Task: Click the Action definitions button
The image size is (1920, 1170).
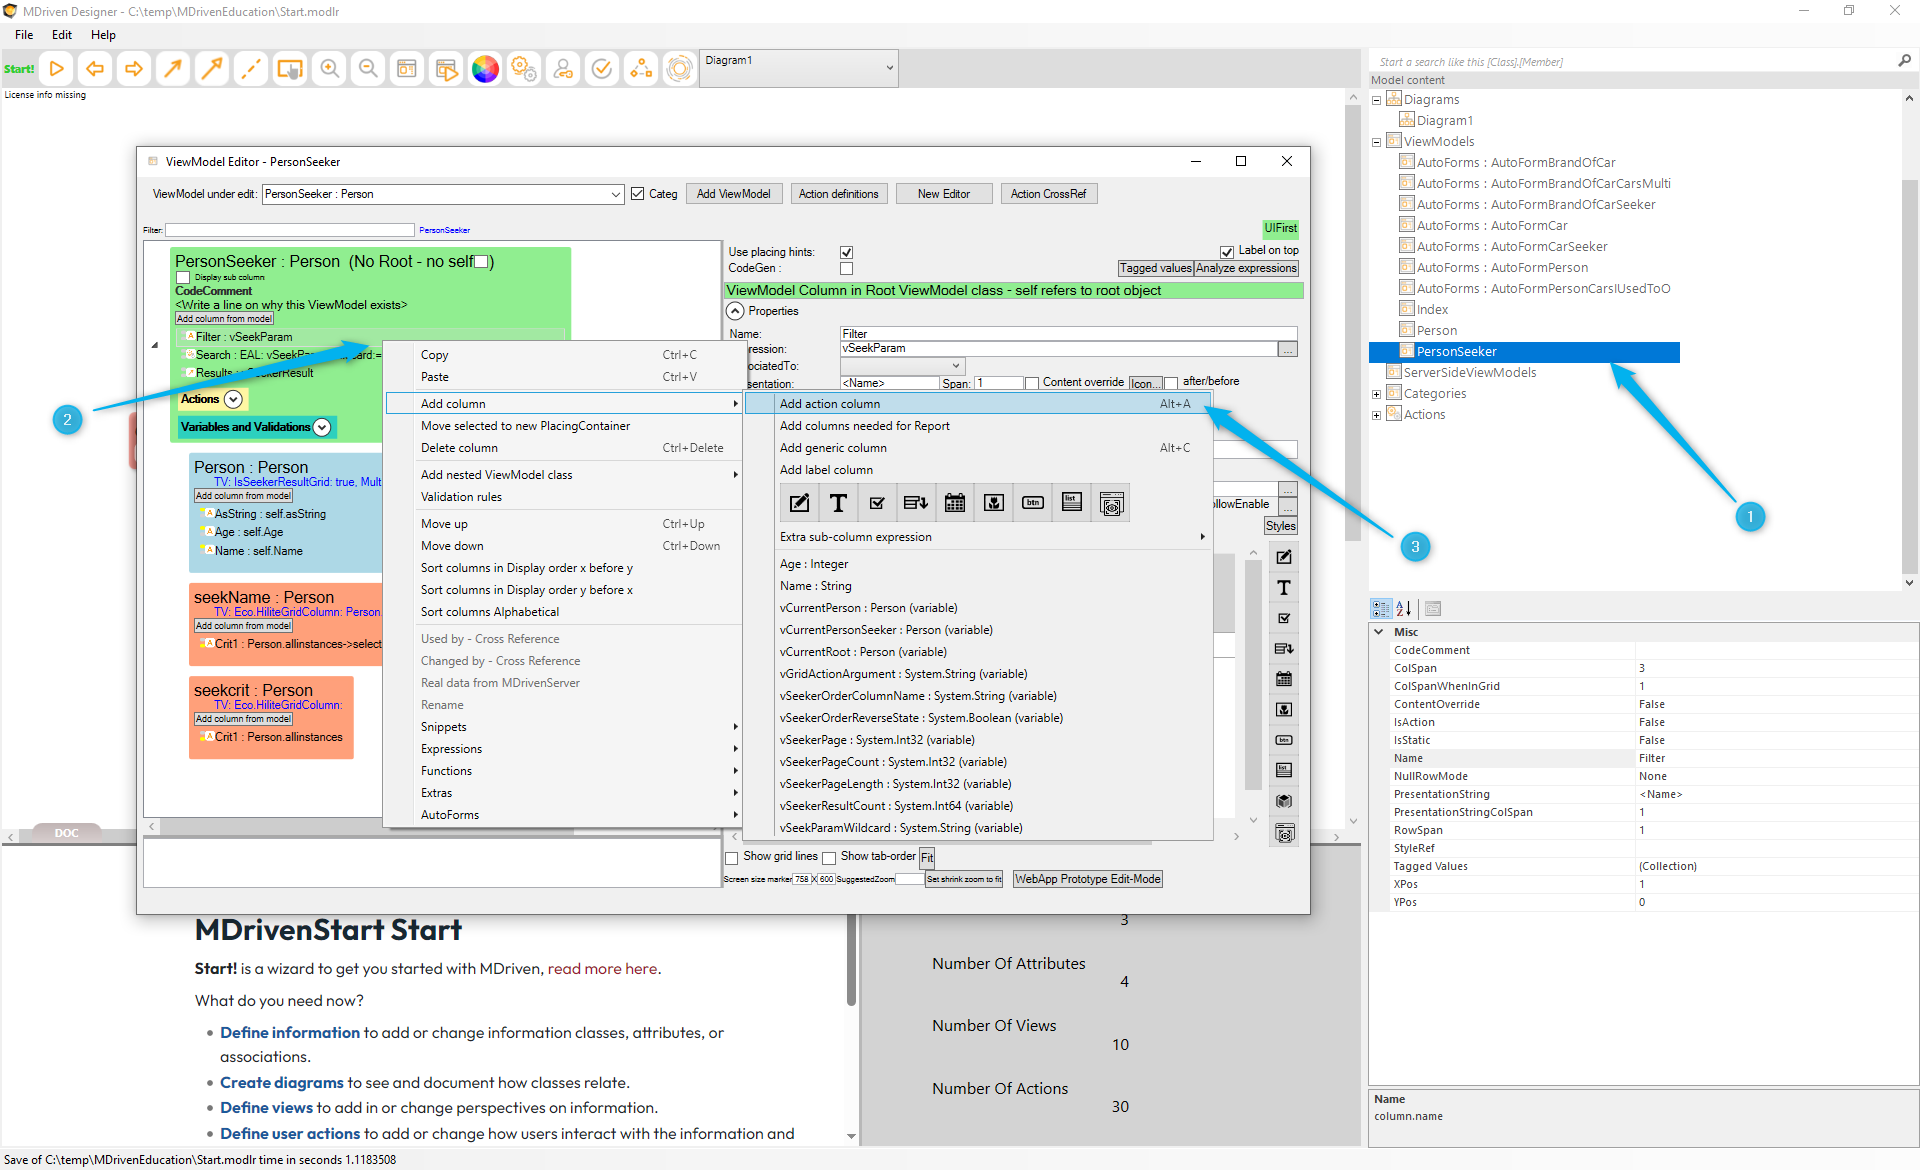Action: pyautogui.click(x=838, y=194)
